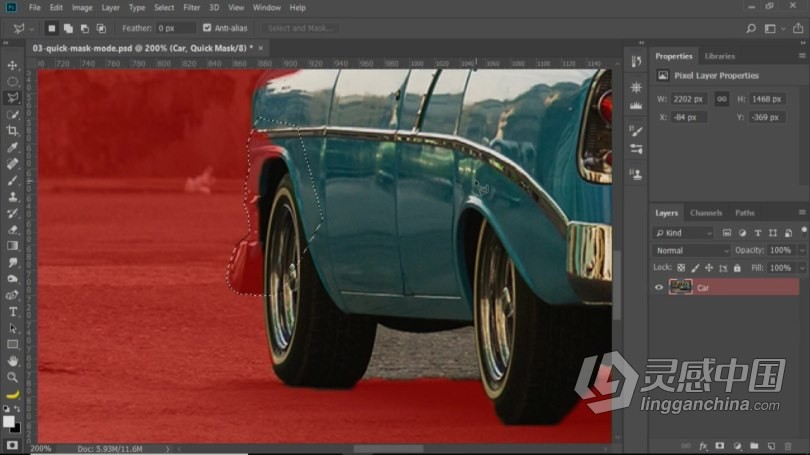Toggle lock image pixels

click(x=695, y=268)
